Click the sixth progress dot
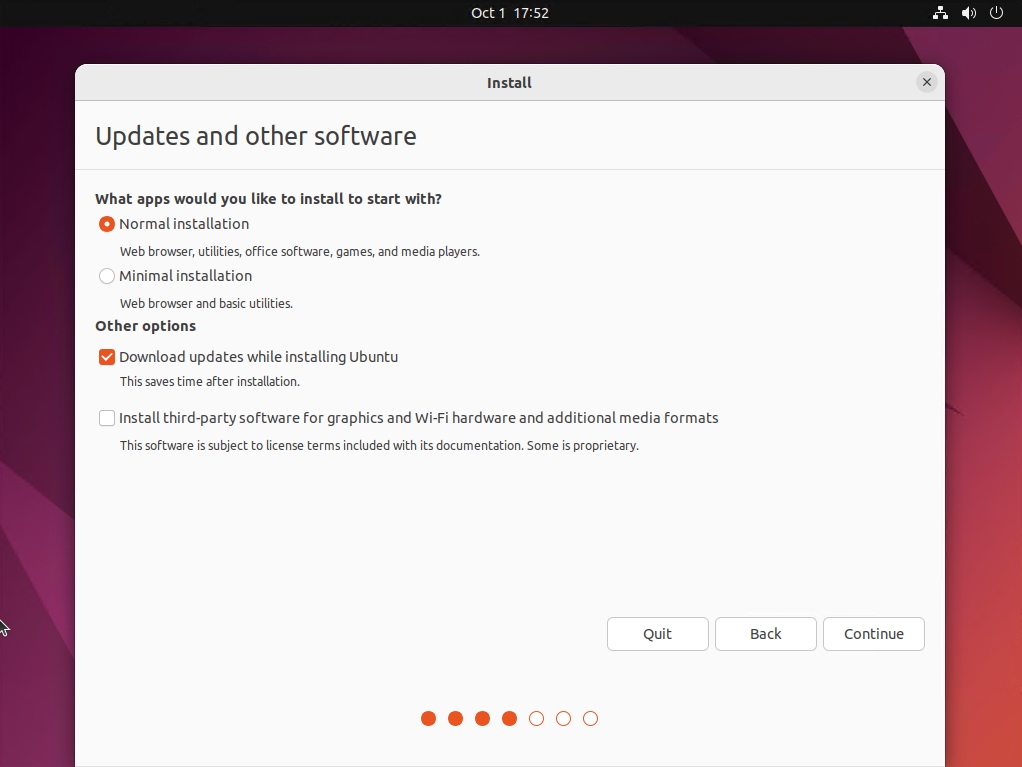Screen dimensions: 1022x767 [x=564, y=718]
